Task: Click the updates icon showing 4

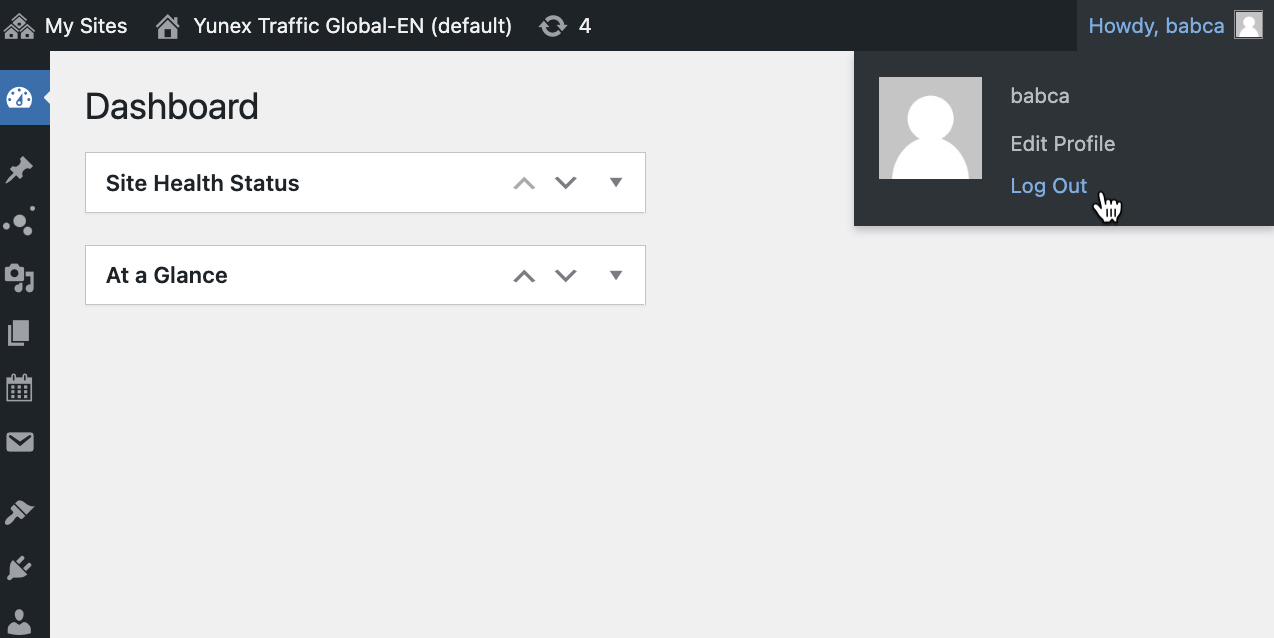Action: (x=565, y=26)
